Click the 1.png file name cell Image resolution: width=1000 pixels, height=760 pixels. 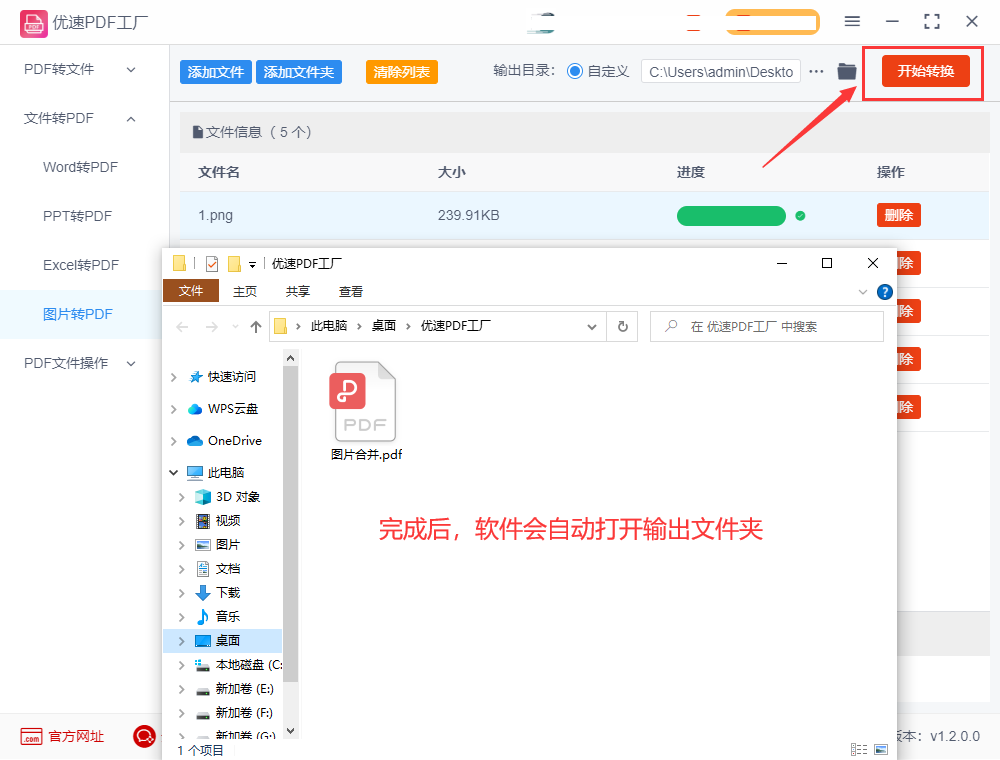216,216
